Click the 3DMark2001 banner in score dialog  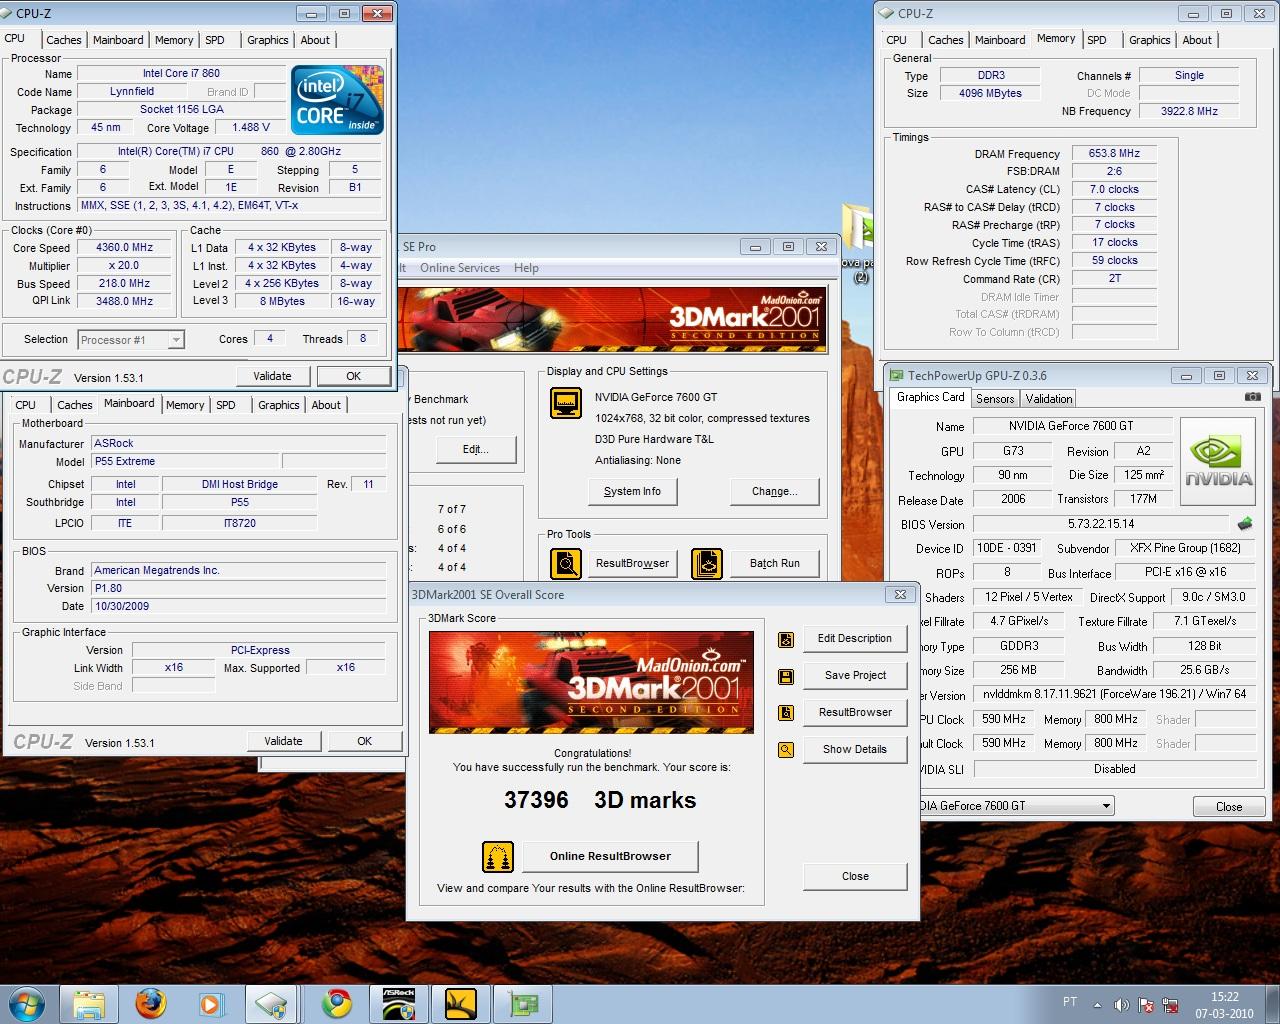coord(591,682)
